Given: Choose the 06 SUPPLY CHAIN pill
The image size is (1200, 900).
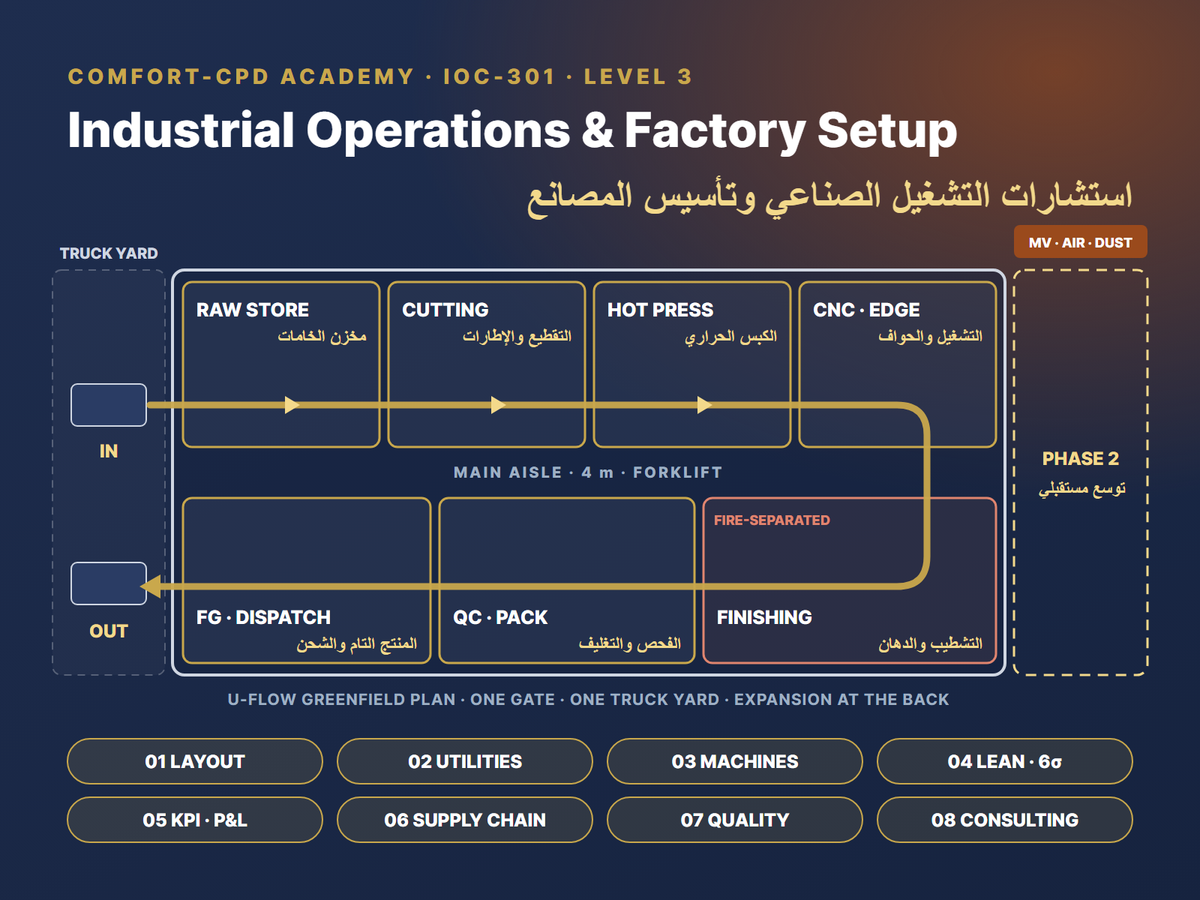Looking at the screenshot, I should [465, 820].
